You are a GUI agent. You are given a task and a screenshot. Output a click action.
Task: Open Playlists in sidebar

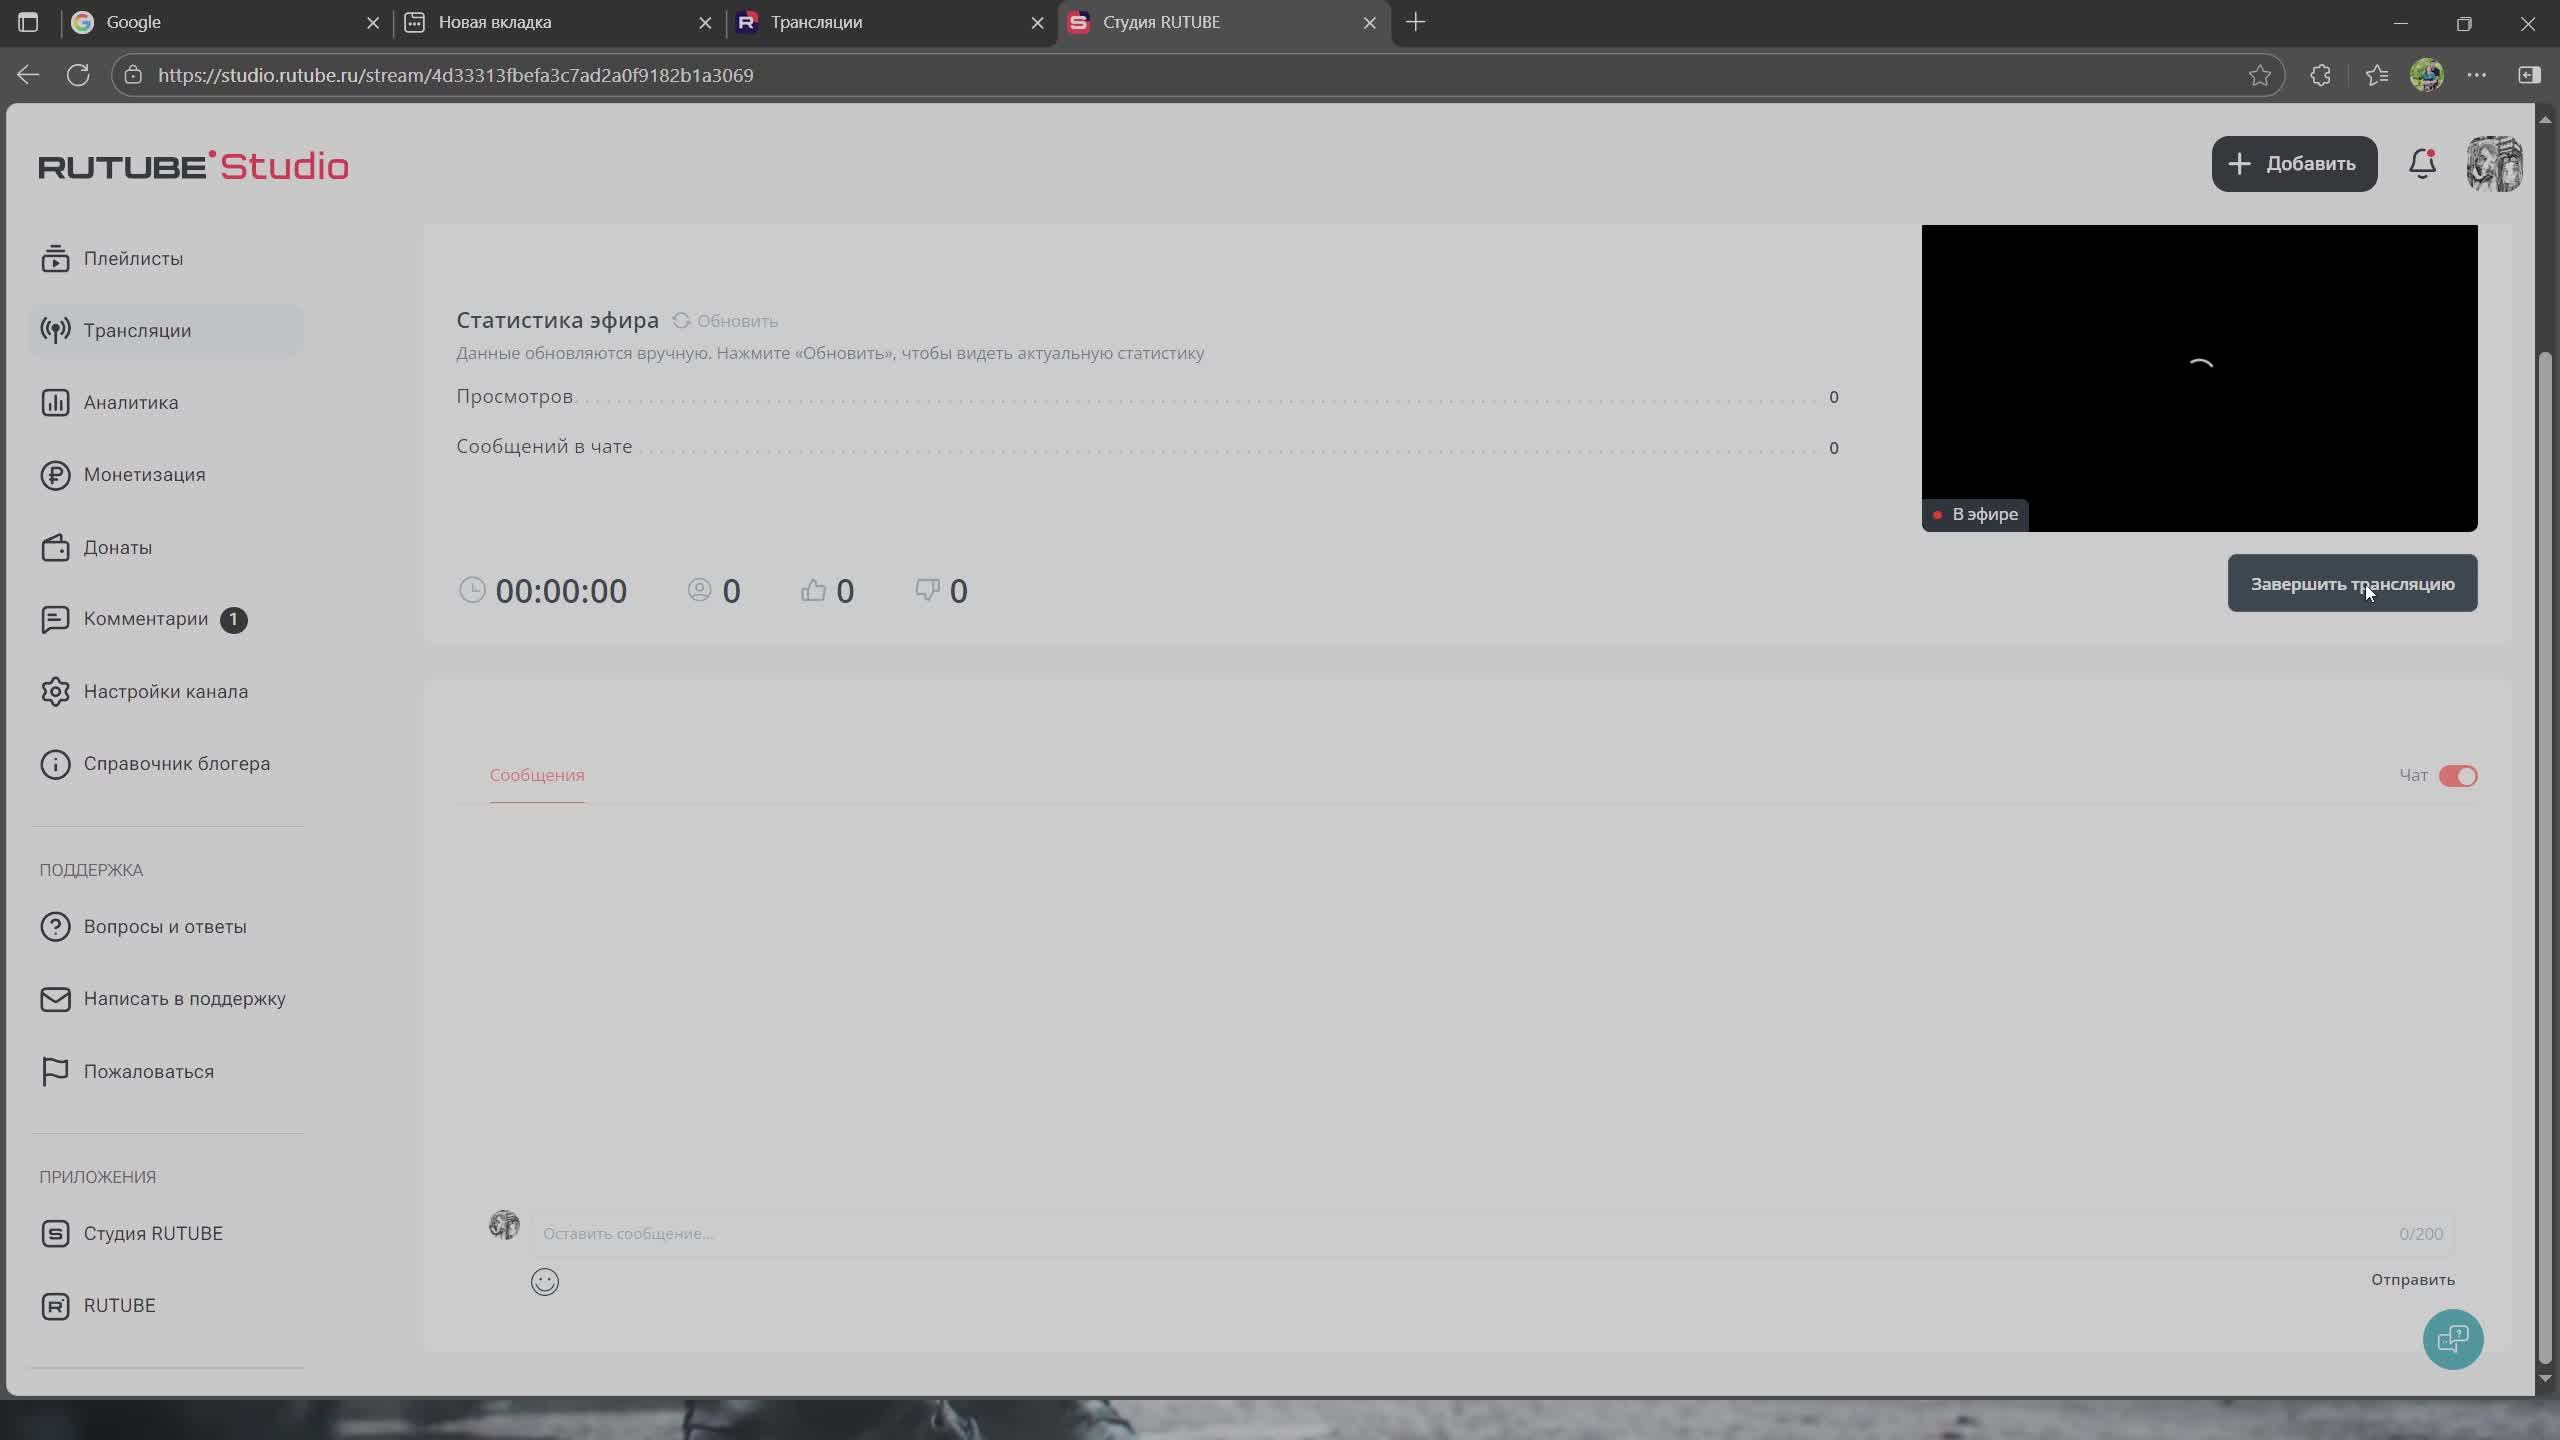(133, 258)
